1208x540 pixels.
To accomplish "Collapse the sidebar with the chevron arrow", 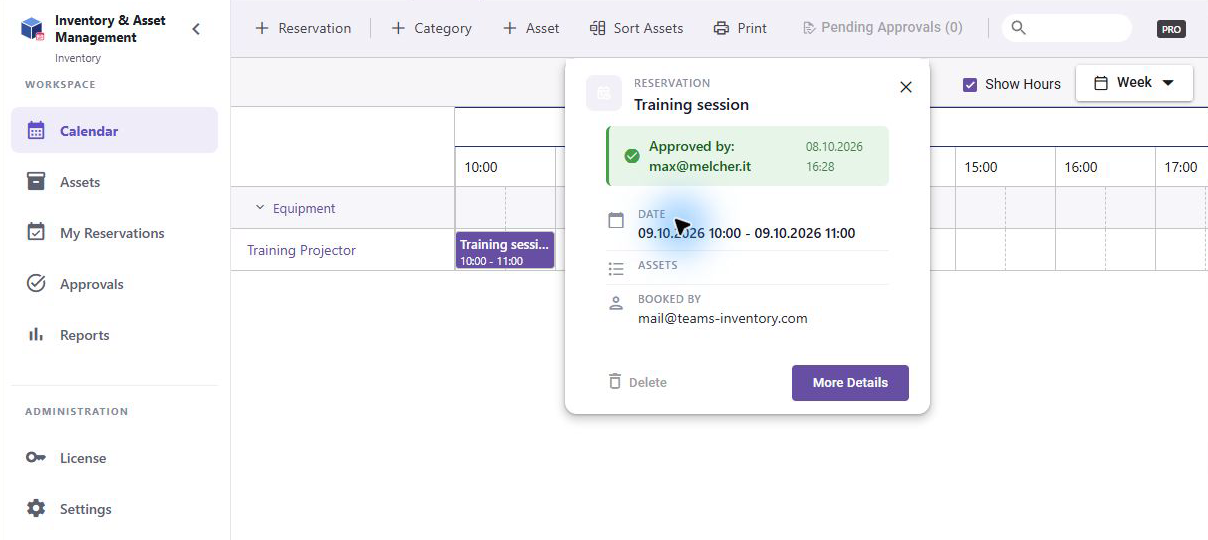I will [x=196, y=29].
